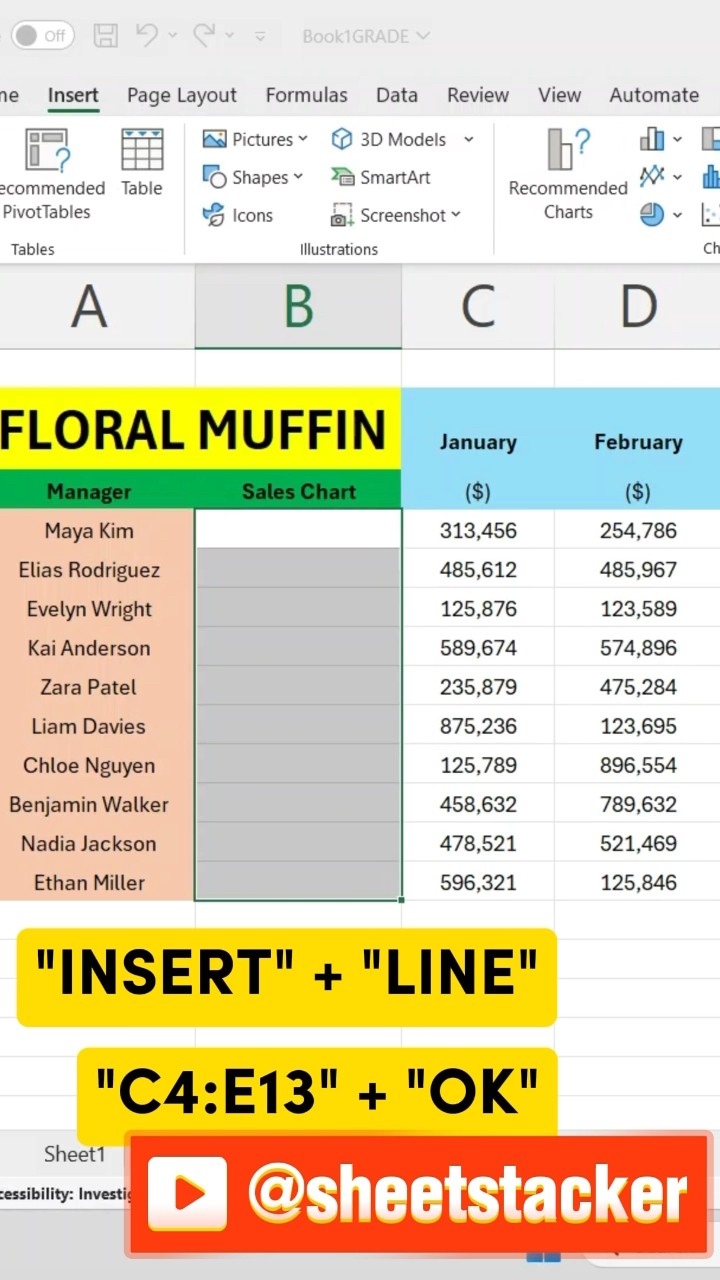Open the Screenshot menu
Screen dimensions: 720x1280
pyautogui.click(x=396, y=215)
